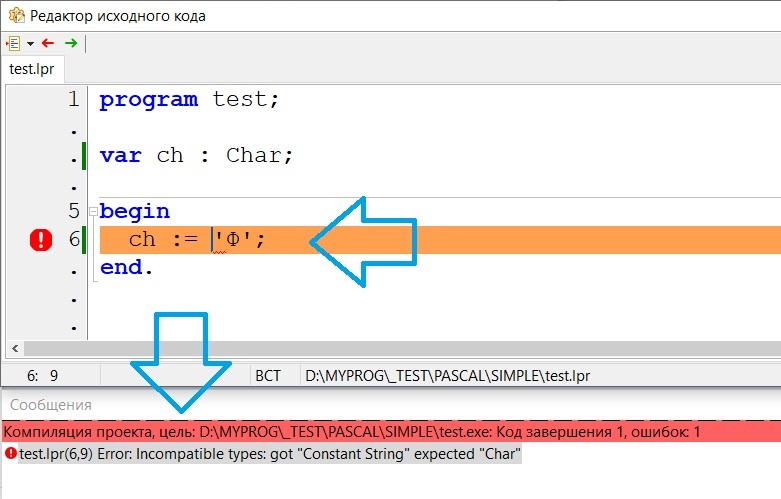
Task: Select the 'Incompatible types' error message
Action: point(269,454)
